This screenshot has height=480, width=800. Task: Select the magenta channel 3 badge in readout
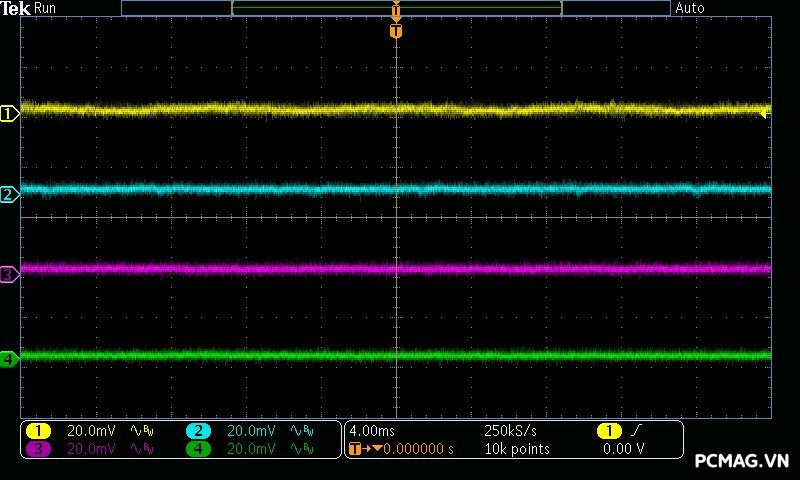(38, 449)
